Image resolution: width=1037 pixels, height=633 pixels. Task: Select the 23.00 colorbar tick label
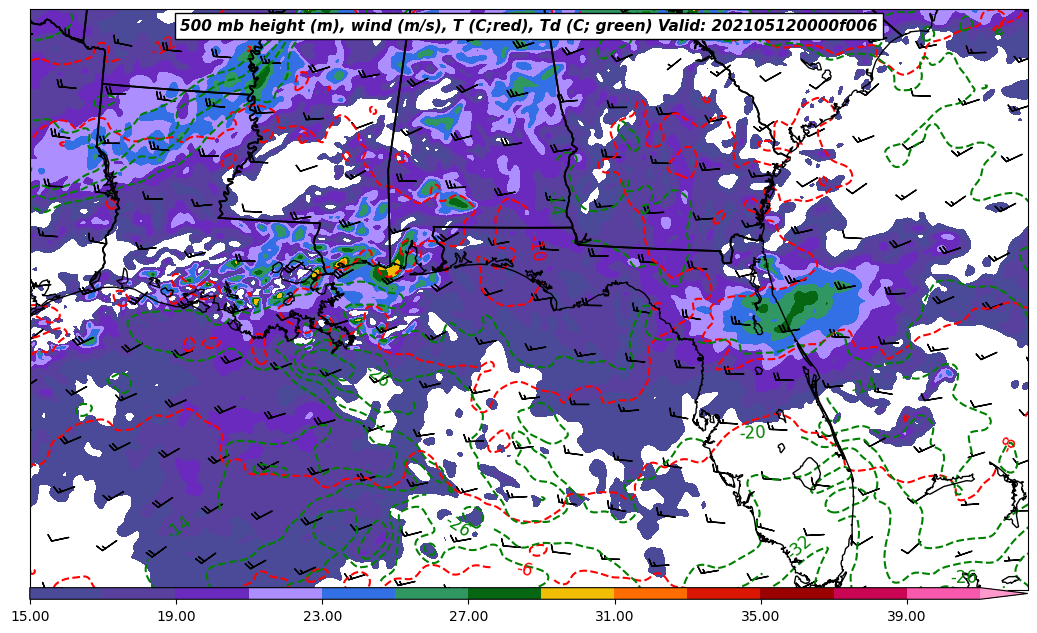pos(322,617)
